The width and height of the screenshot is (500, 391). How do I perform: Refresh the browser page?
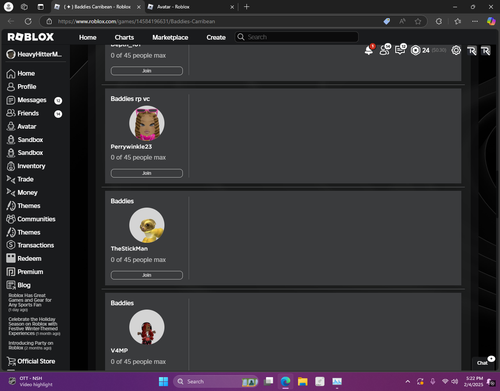(28, 21)
